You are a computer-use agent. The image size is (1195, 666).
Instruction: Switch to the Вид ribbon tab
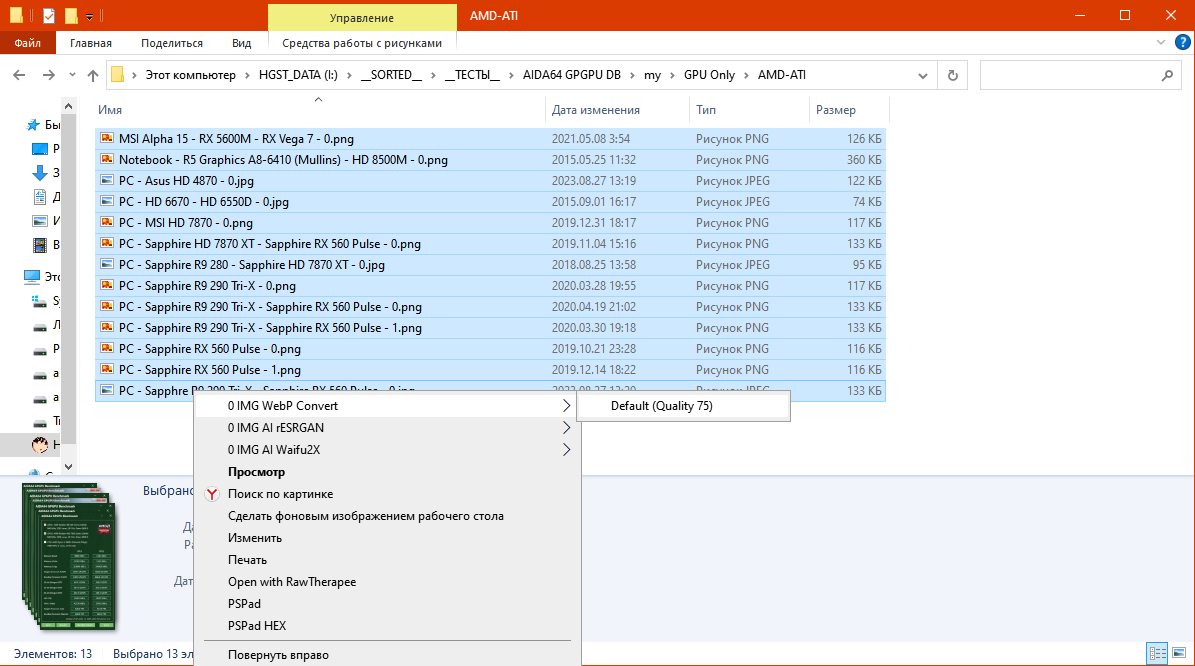point(242,43)
